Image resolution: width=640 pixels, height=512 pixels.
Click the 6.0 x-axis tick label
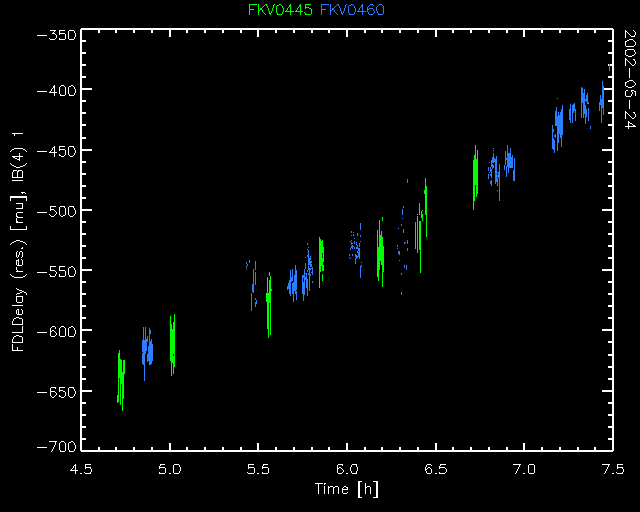[x=346, y=468]
